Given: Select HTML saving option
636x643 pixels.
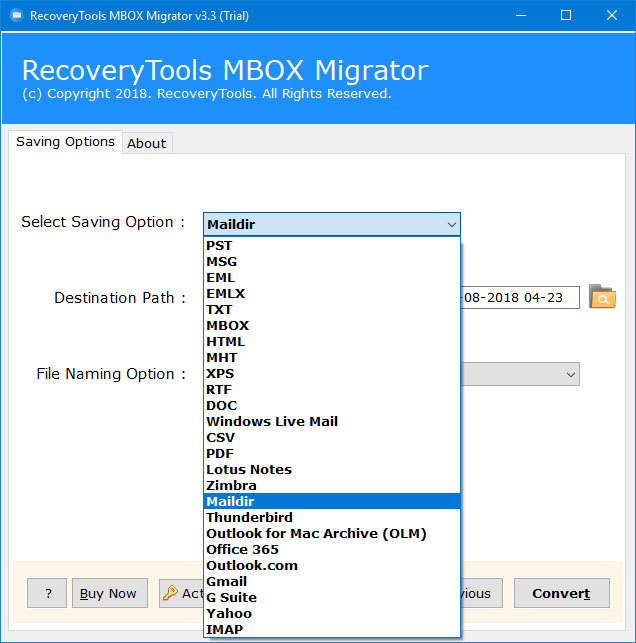Looking at the screenshot, I should coord(332,342).
